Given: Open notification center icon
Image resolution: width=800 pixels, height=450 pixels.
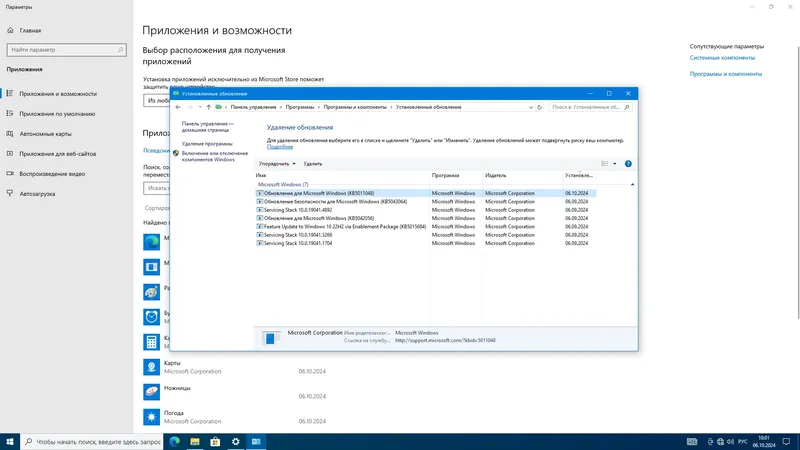Looking at the screenshot, I should (787, 441).
